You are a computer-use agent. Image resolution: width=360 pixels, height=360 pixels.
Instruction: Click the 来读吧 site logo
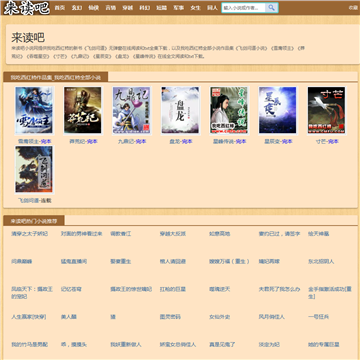[27, 8]
